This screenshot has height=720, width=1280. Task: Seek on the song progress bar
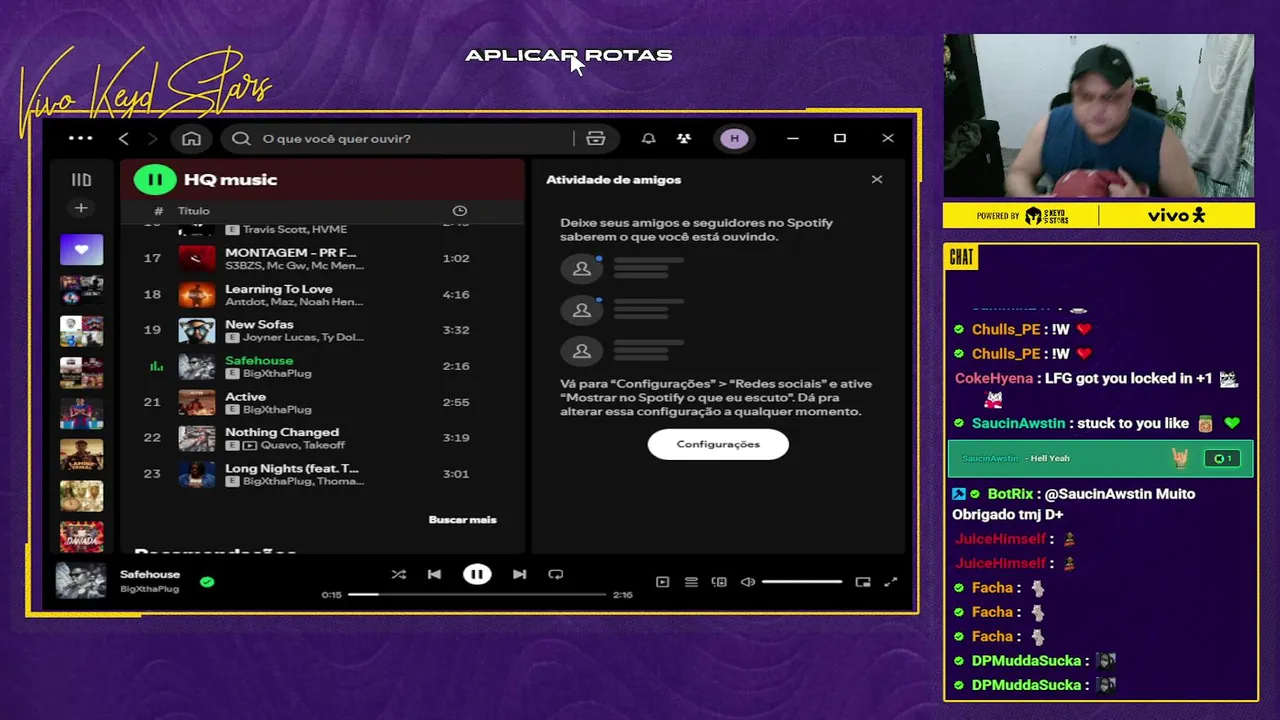477,594
